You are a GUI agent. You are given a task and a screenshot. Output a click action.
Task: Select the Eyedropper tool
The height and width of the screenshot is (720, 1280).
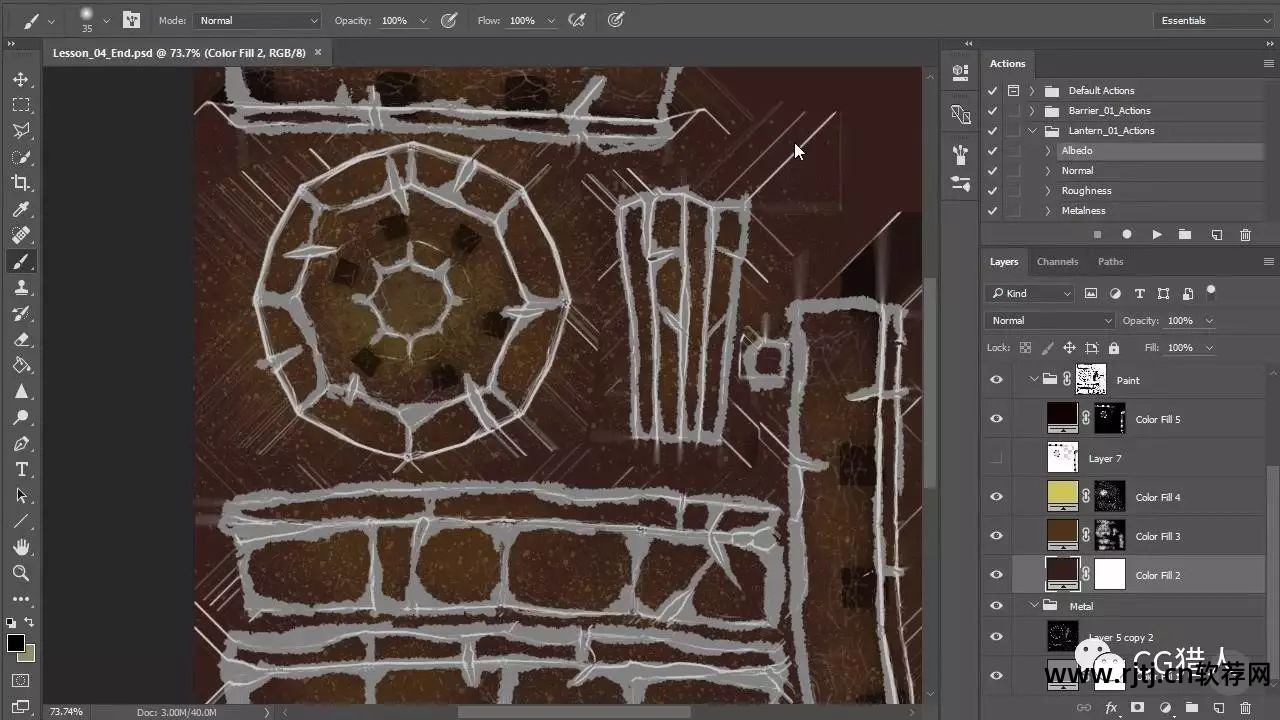pyautogui.click(x=21, y=209)
